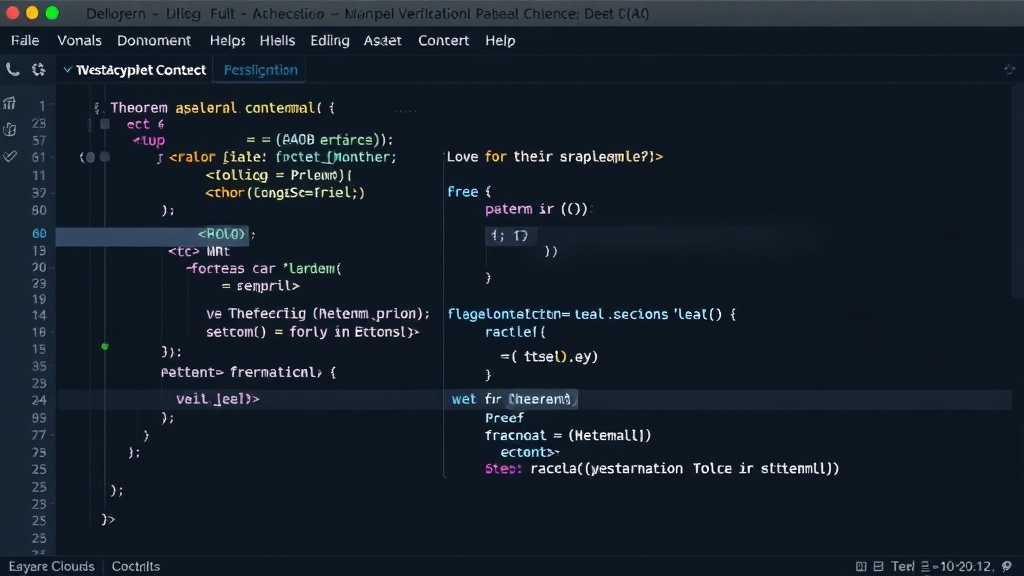Click the Terl status bar entry
This screenshot has height=576, width=1024.
click(903, 566)
